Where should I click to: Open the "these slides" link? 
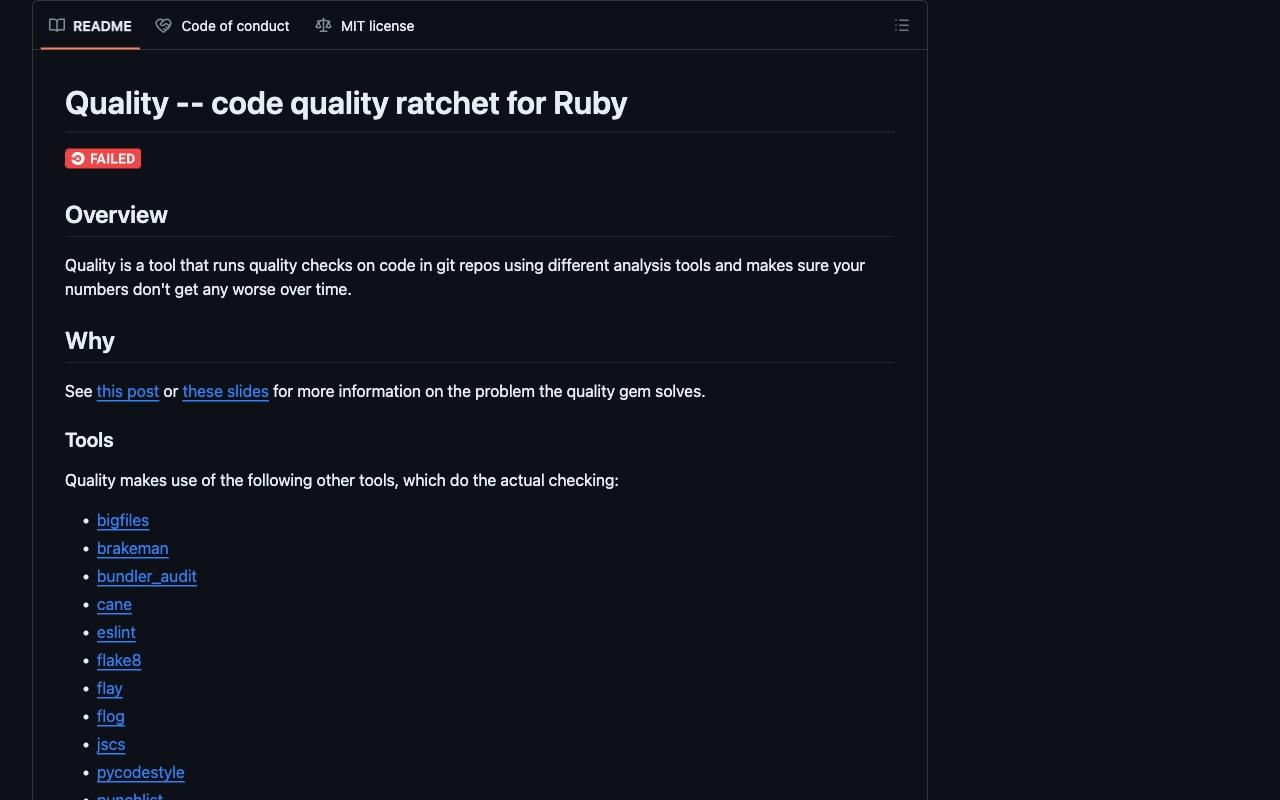pyautogui.click(x=225, y=391)
